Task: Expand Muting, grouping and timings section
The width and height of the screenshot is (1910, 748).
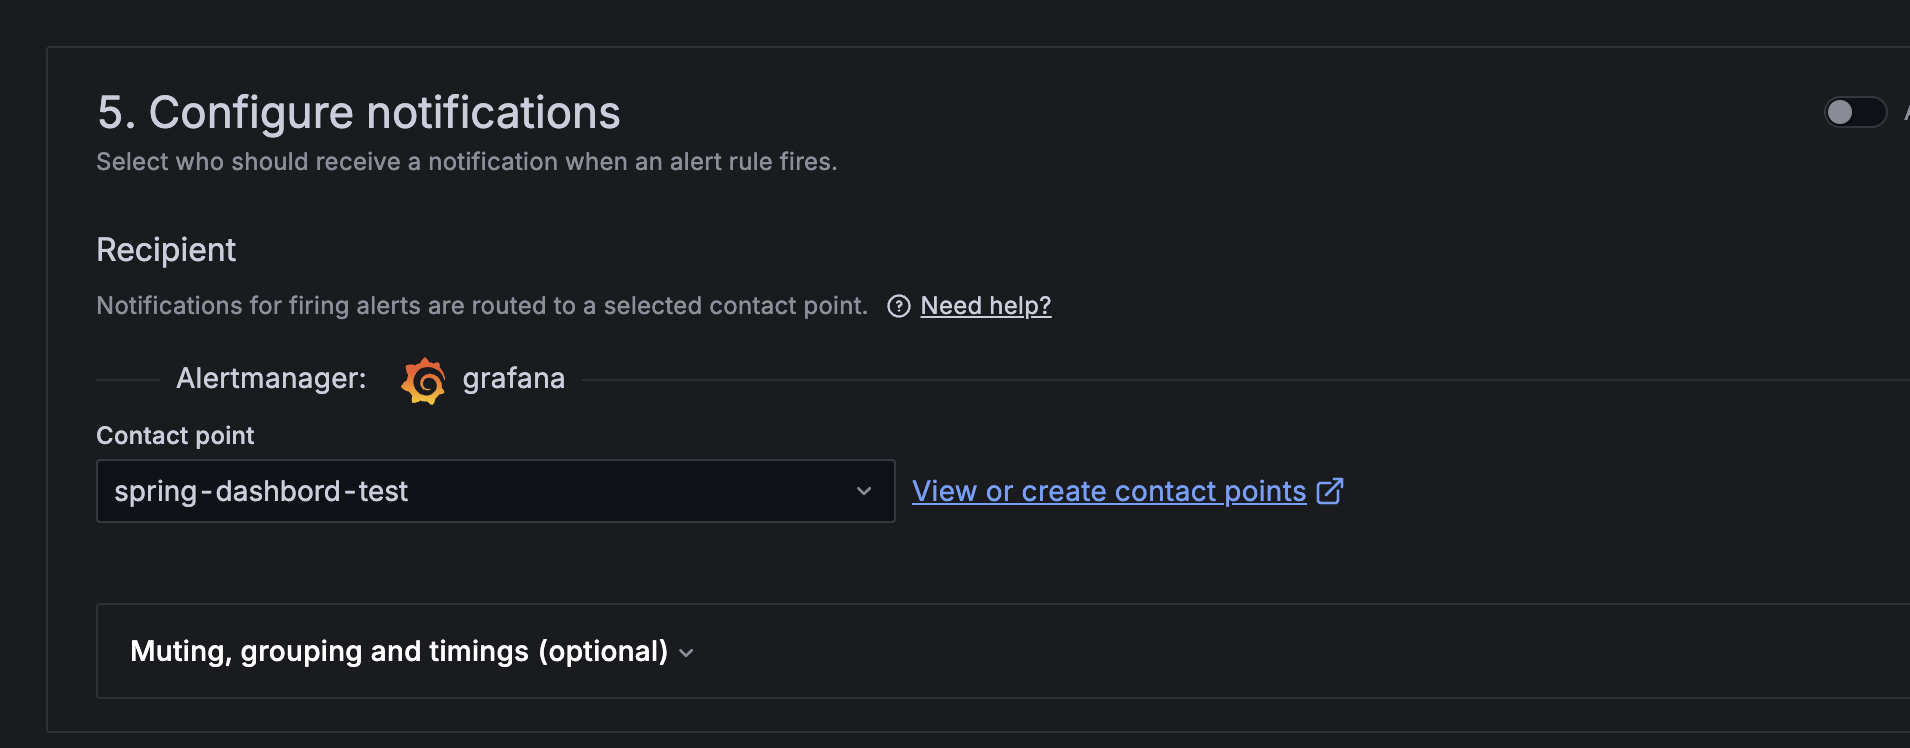Action: click(x=399, y=652)
